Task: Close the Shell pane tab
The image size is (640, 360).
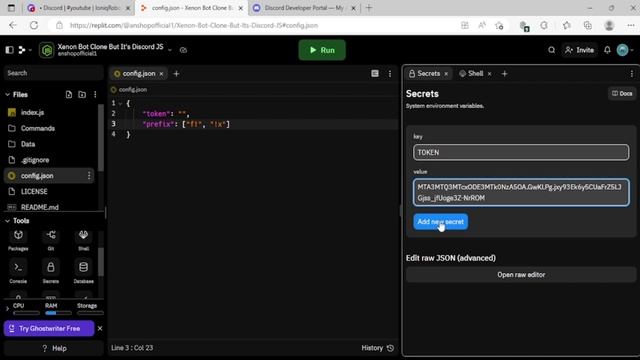Action: 489,74
